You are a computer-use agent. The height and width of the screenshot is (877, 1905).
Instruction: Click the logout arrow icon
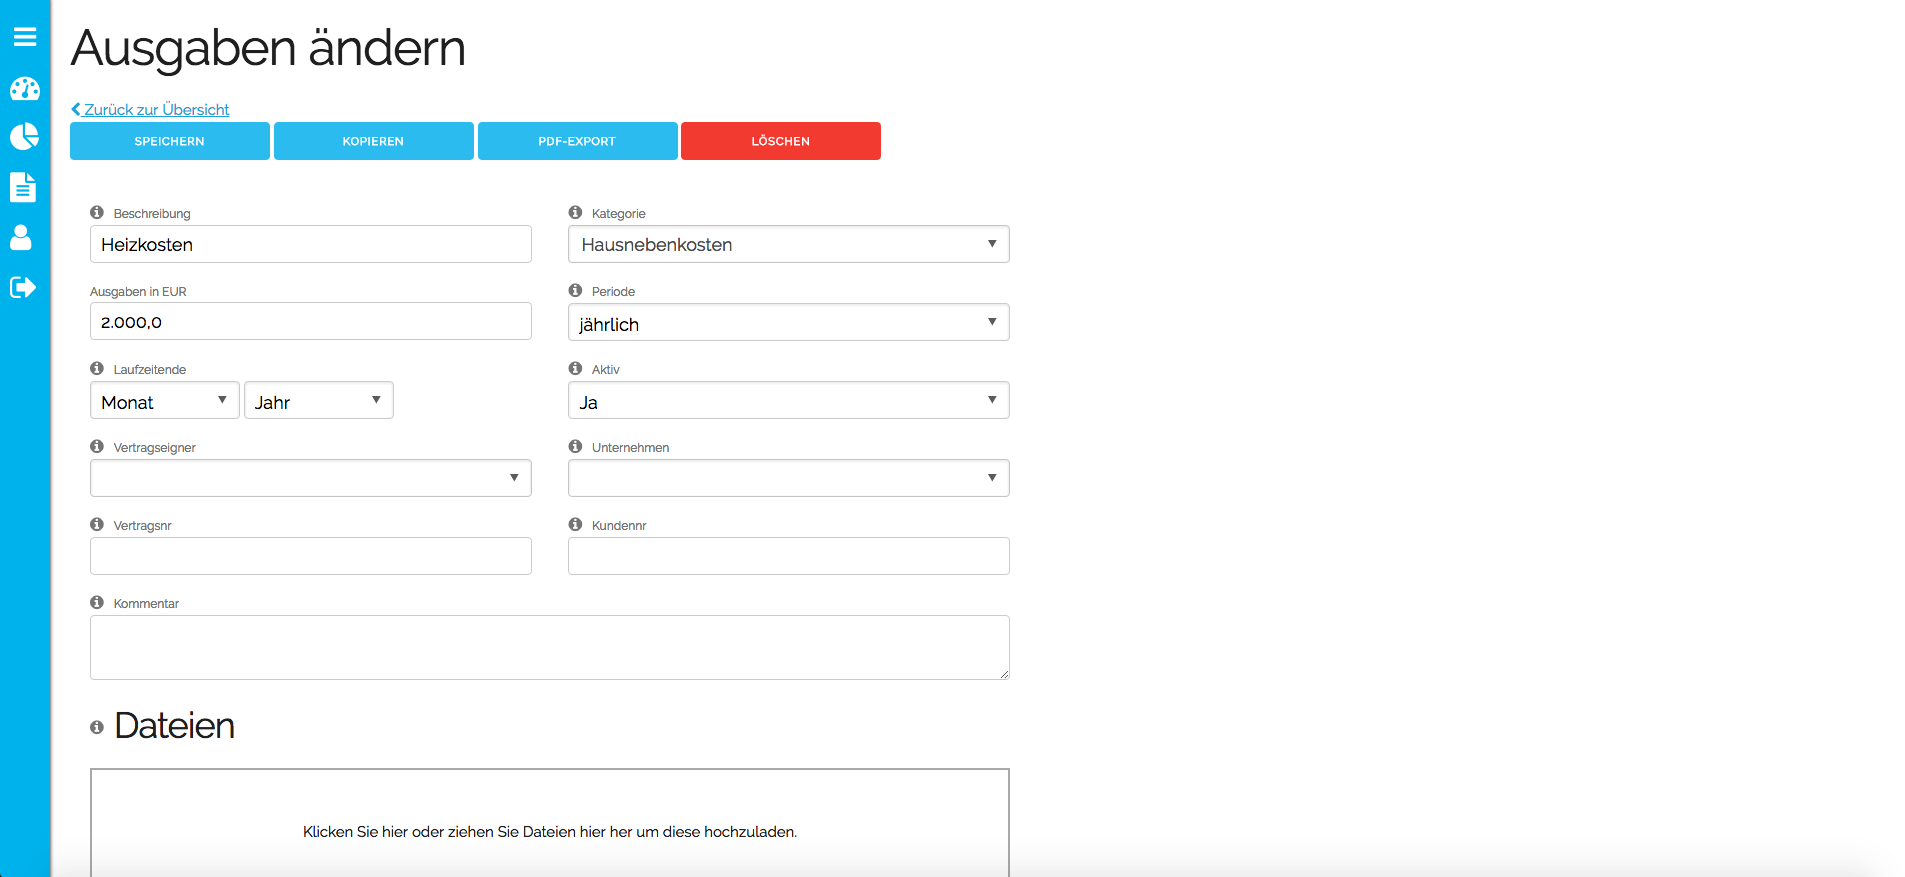point(23,288)
